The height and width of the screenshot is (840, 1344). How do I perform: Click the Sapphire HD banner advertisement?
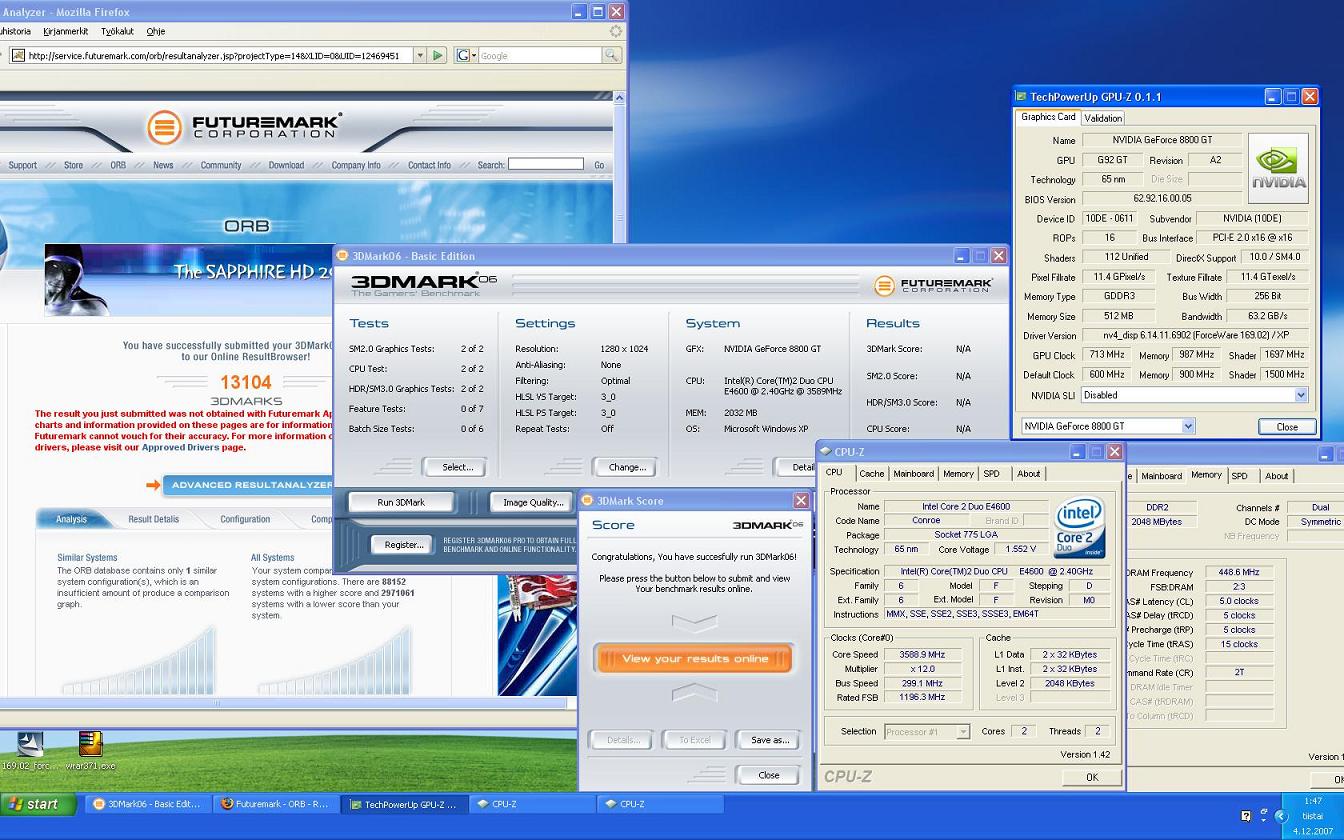click(x=189, y=278)
